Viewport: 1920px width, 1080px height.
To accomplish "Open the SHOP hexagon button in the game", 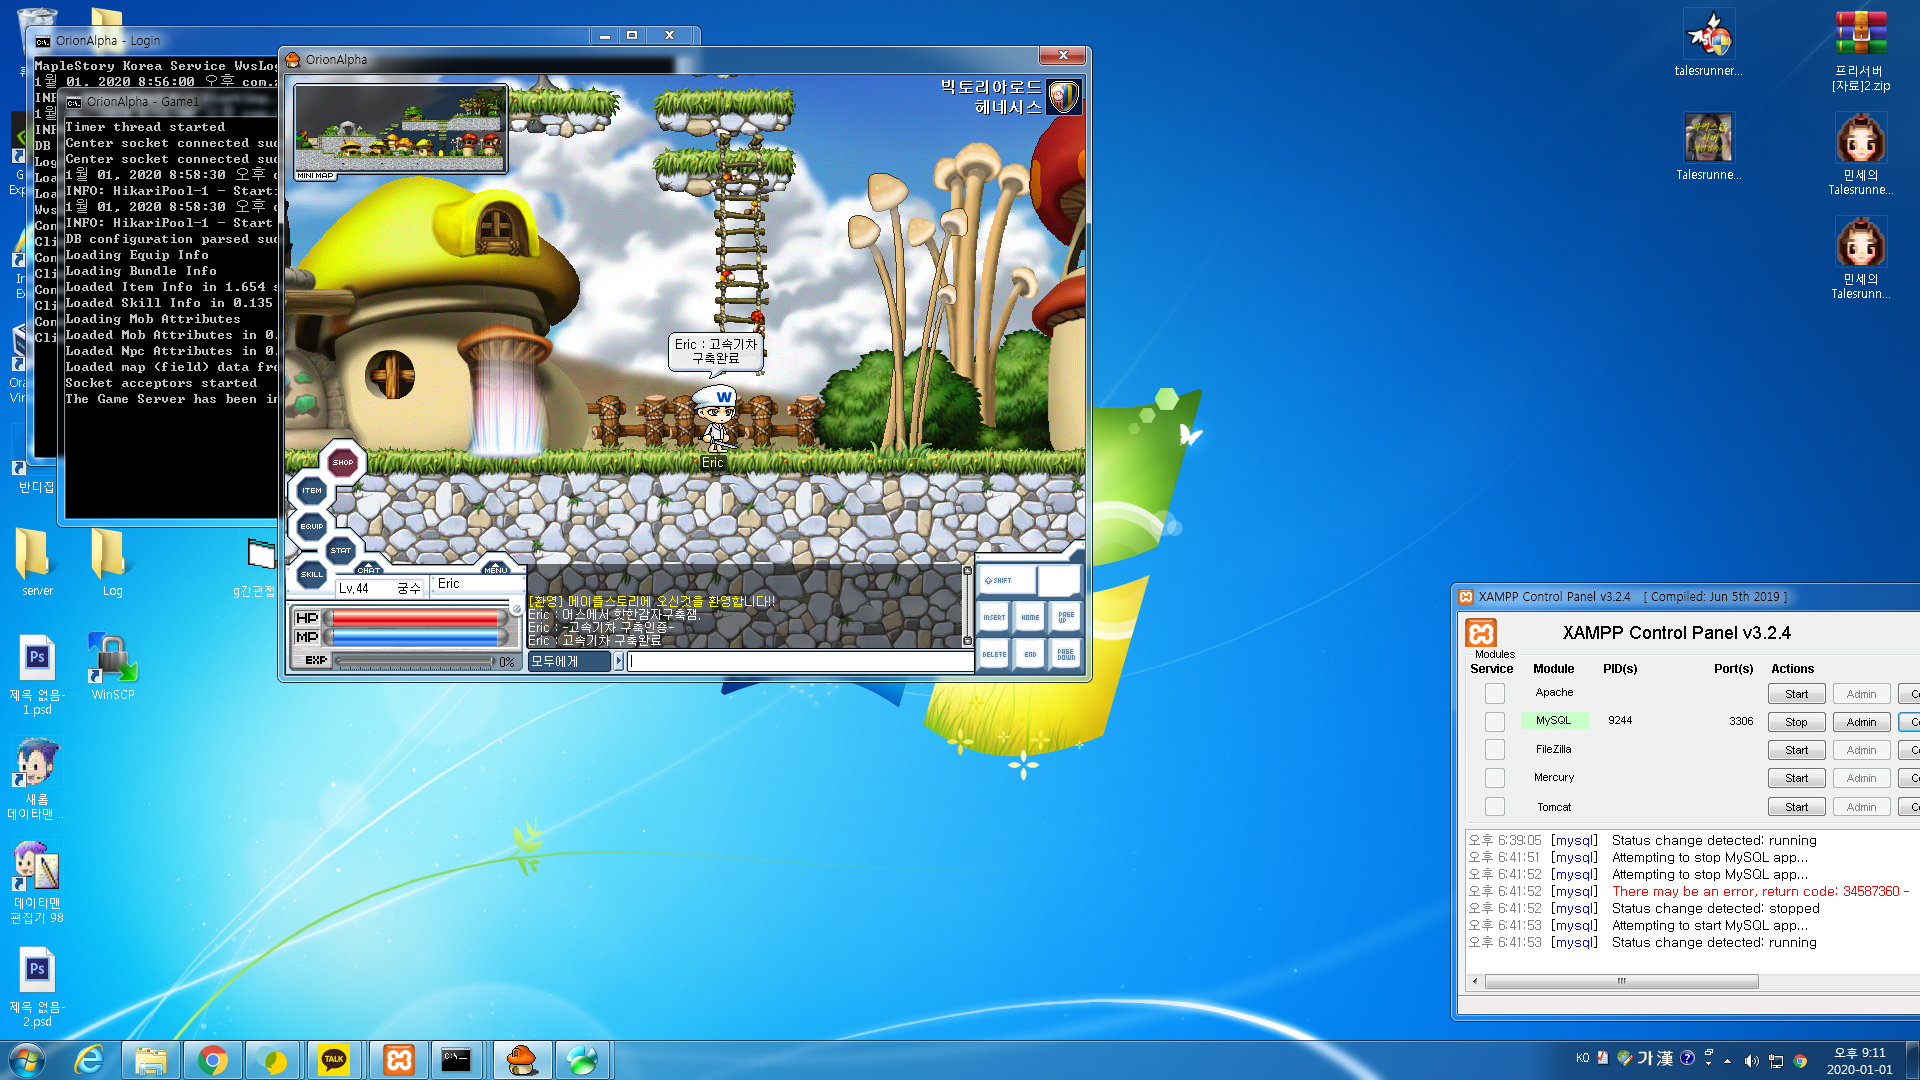I will coord(343,462).
